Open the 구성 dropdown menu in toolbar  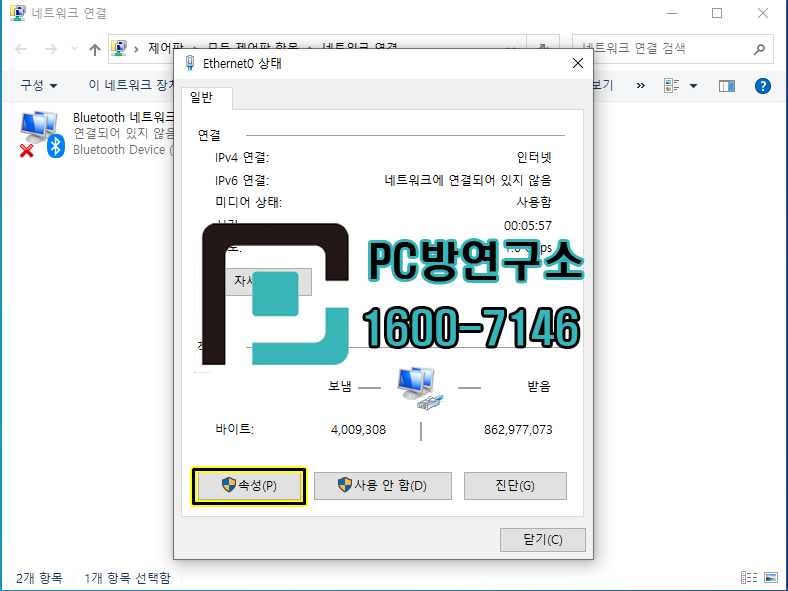tap(39, 85)
